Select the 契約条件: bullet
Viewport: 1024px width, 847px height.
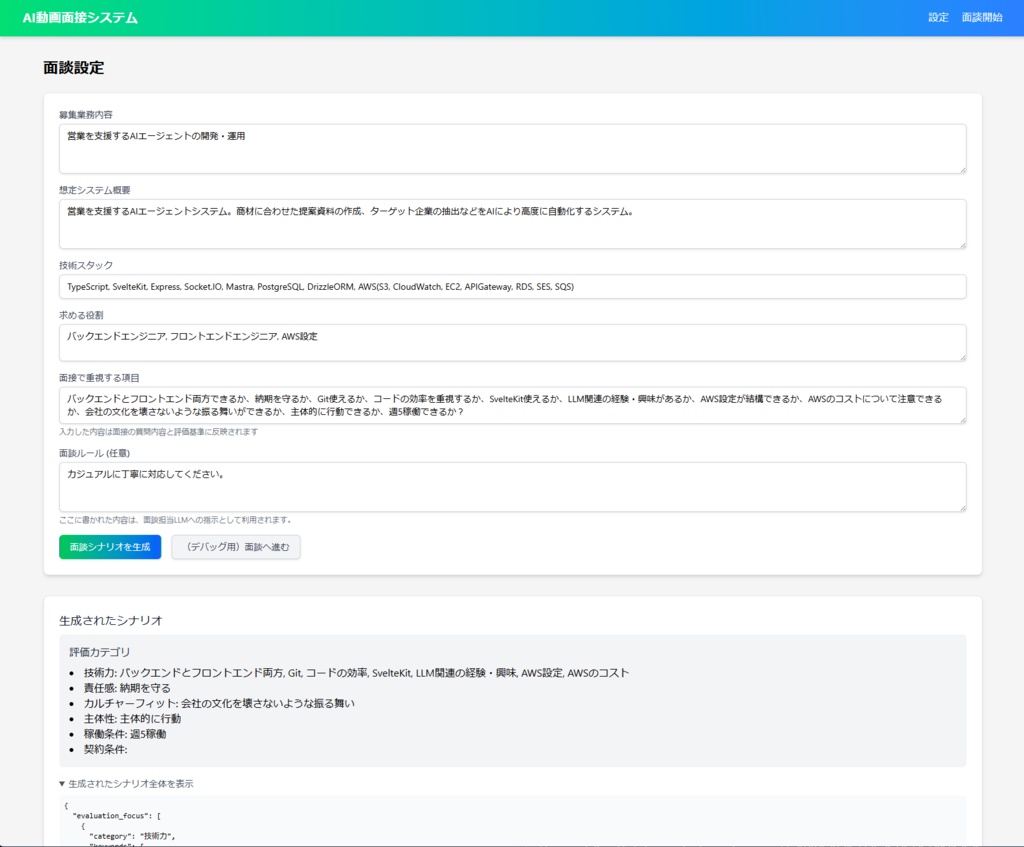105,750
